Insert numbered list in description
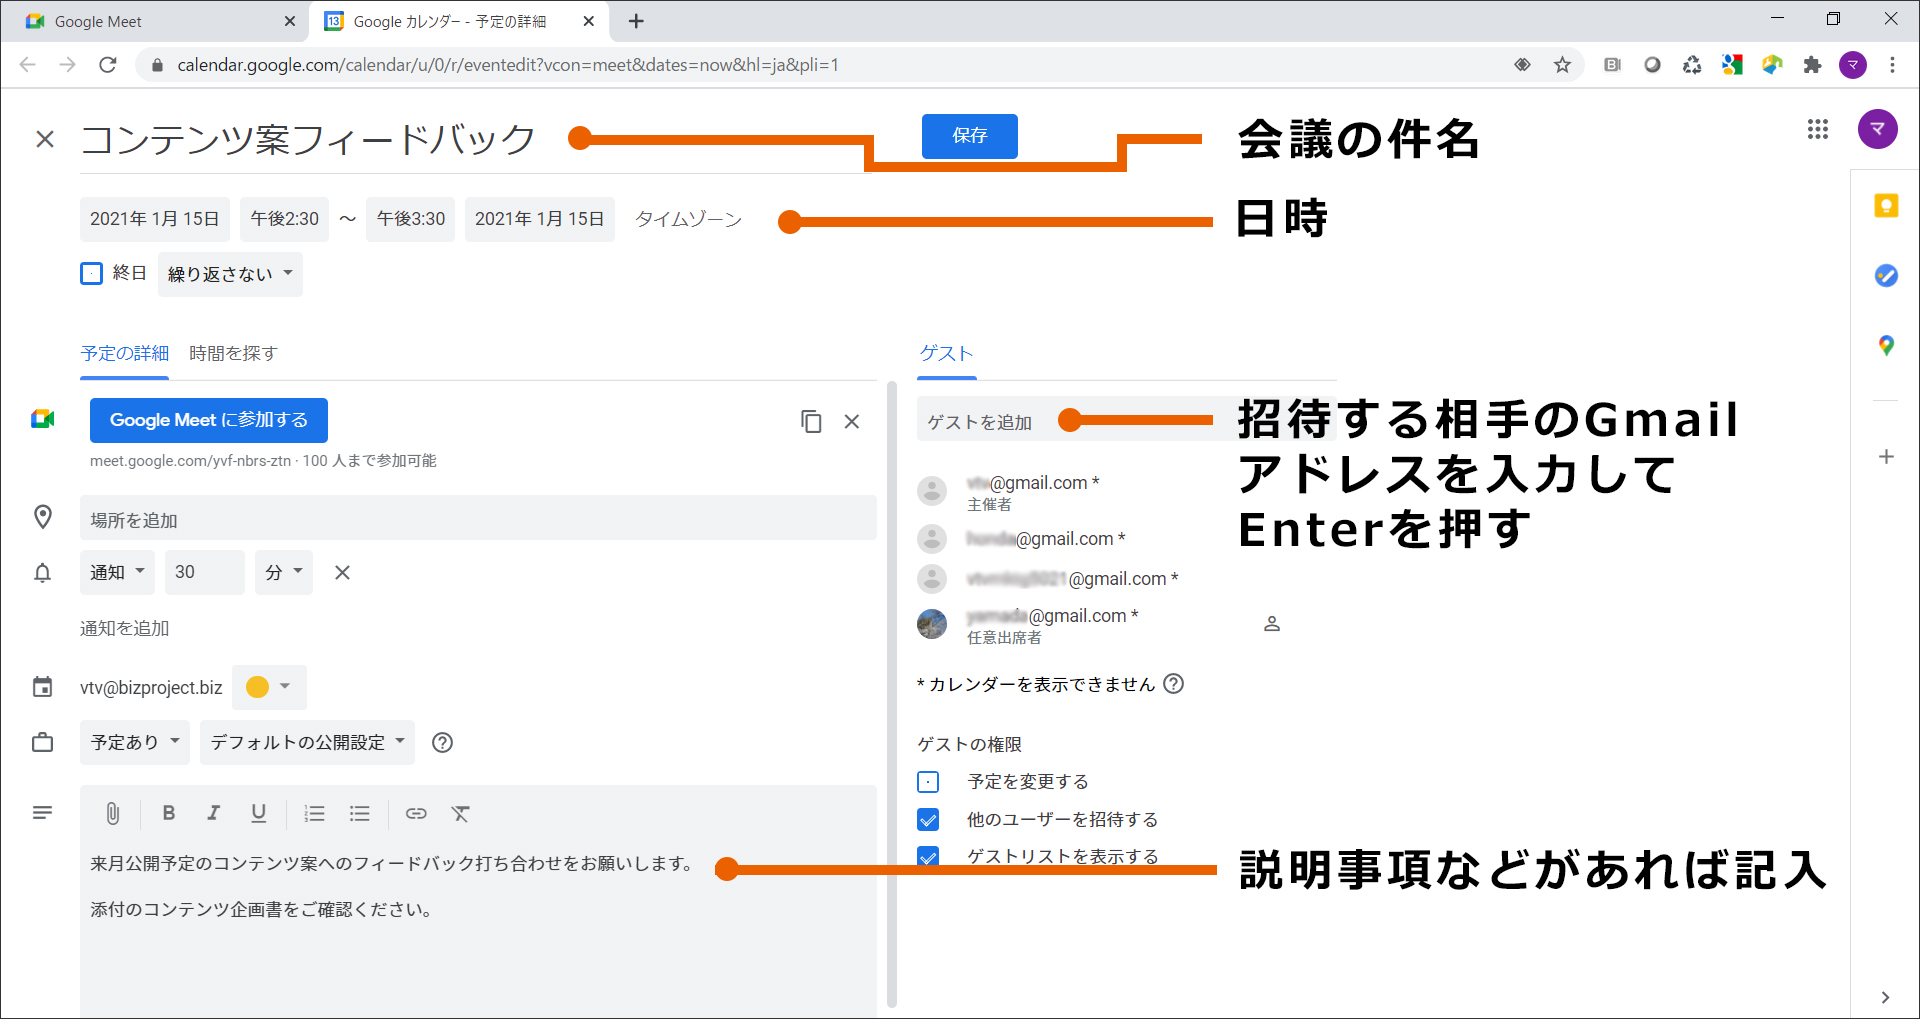Image resolution: width=1920 pixels, height=1019 pixels. click(314, 813)
